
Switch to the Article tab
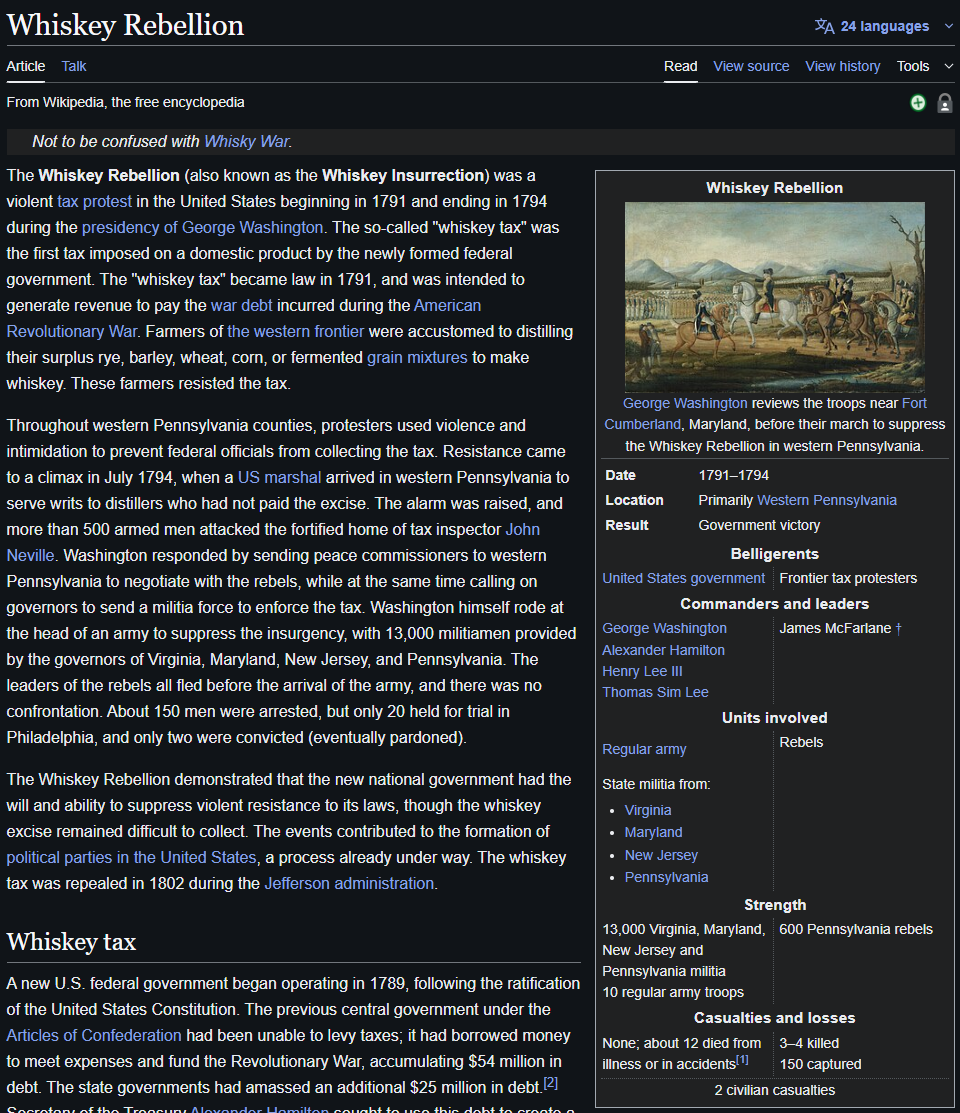click(26, 66)
